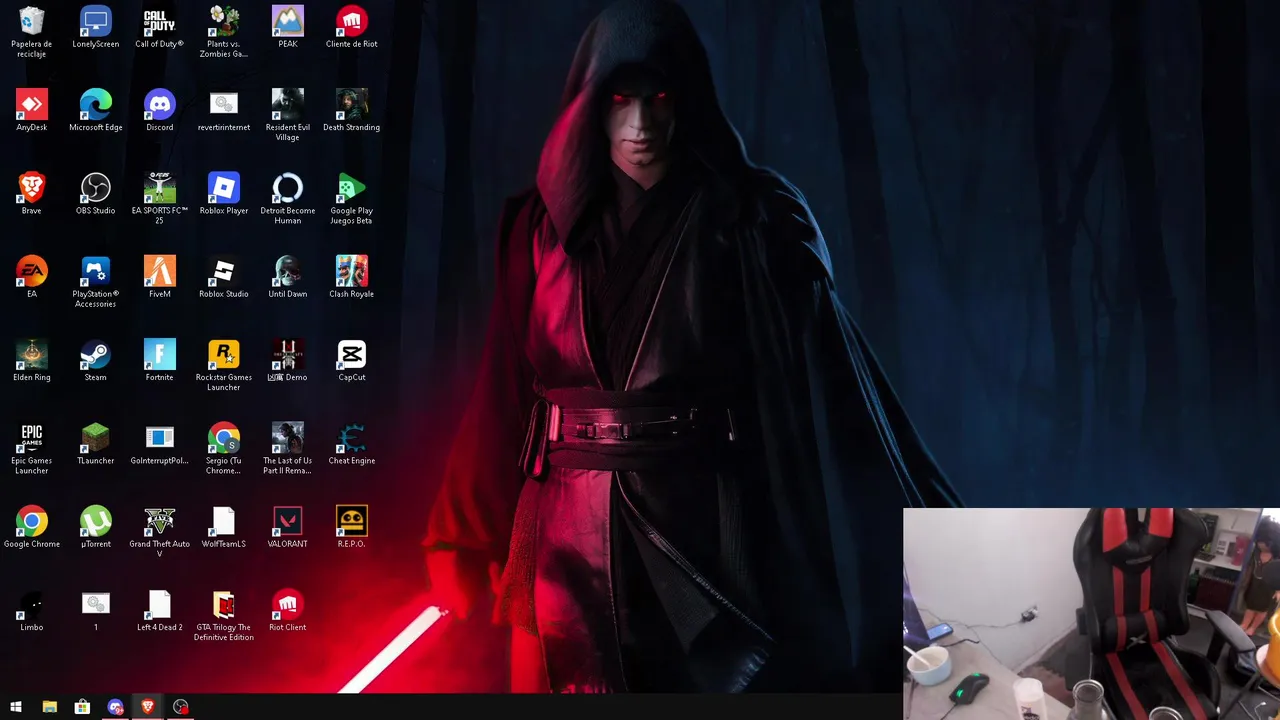Screen dimensions: 1280x720
Task: Select the Elden Ring desktop icon
Action: tap(31, 354)
